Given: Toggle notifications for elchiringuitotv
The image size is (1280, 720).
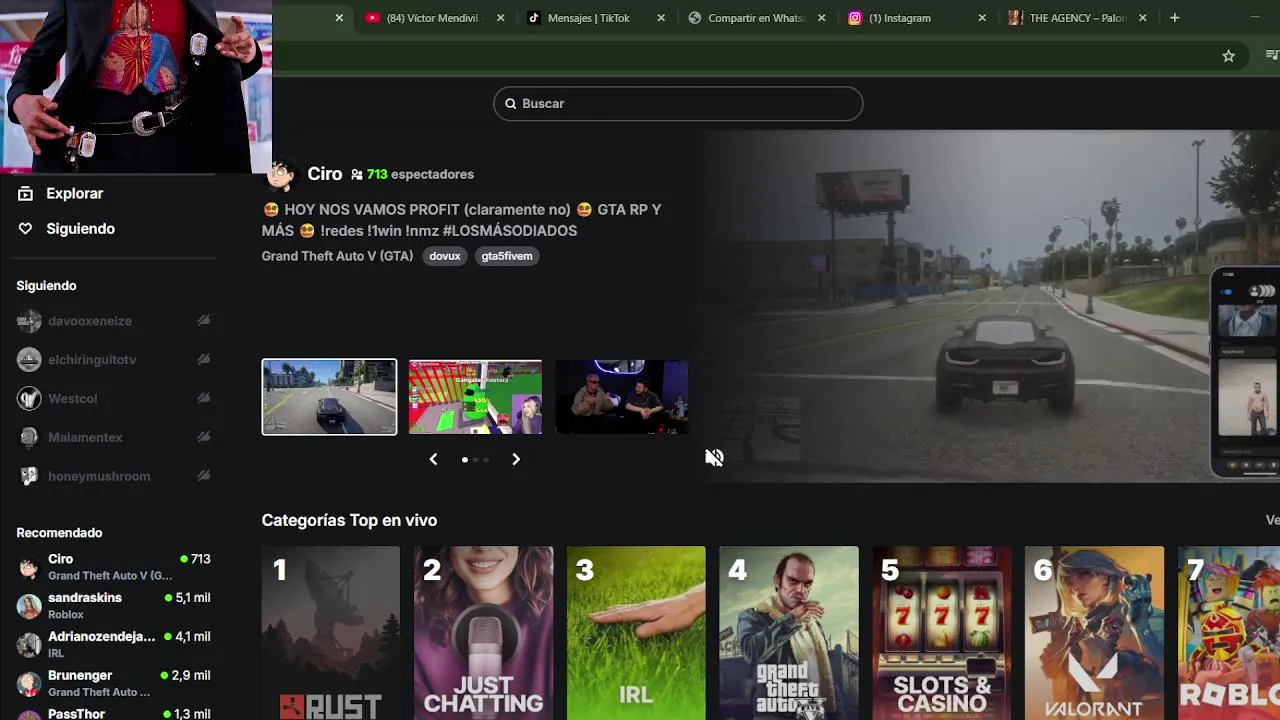Looking at the screenshot, I should click(203, 359).
